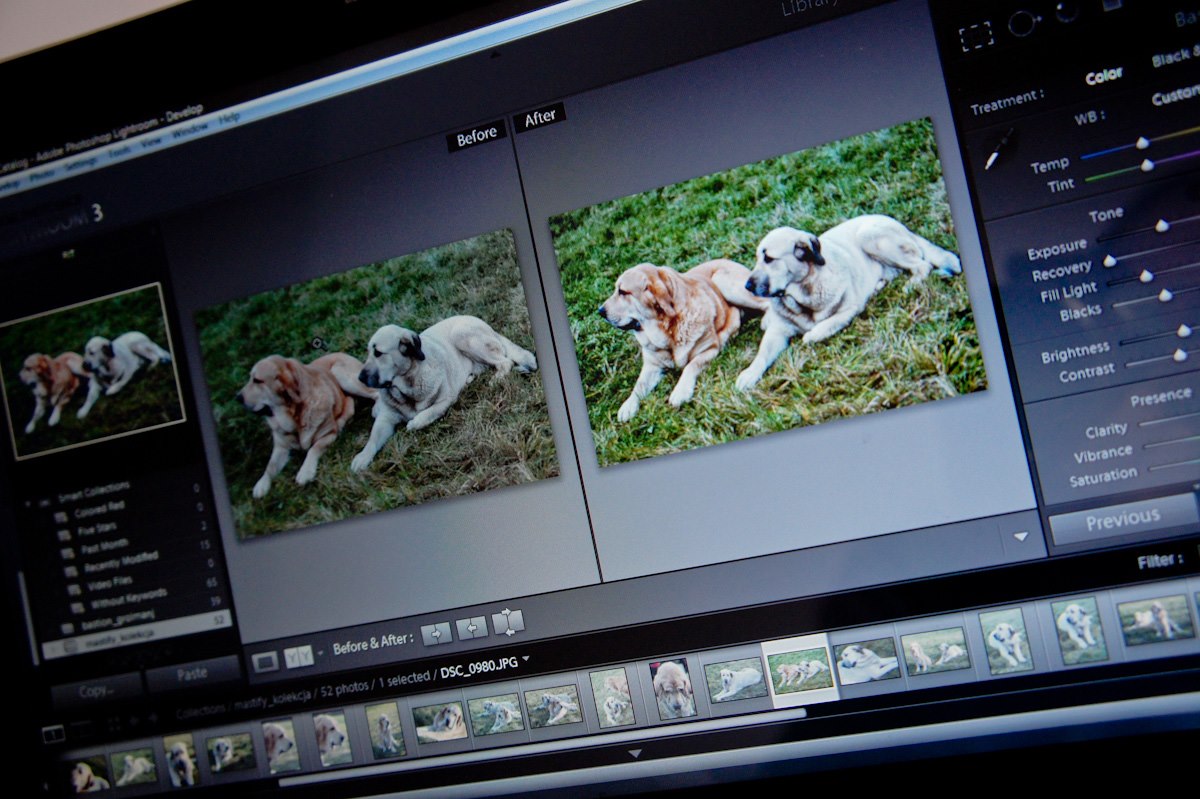Click the Paste button
The width and height of the screenshot is (1200, 799).
tap(192, 674)
